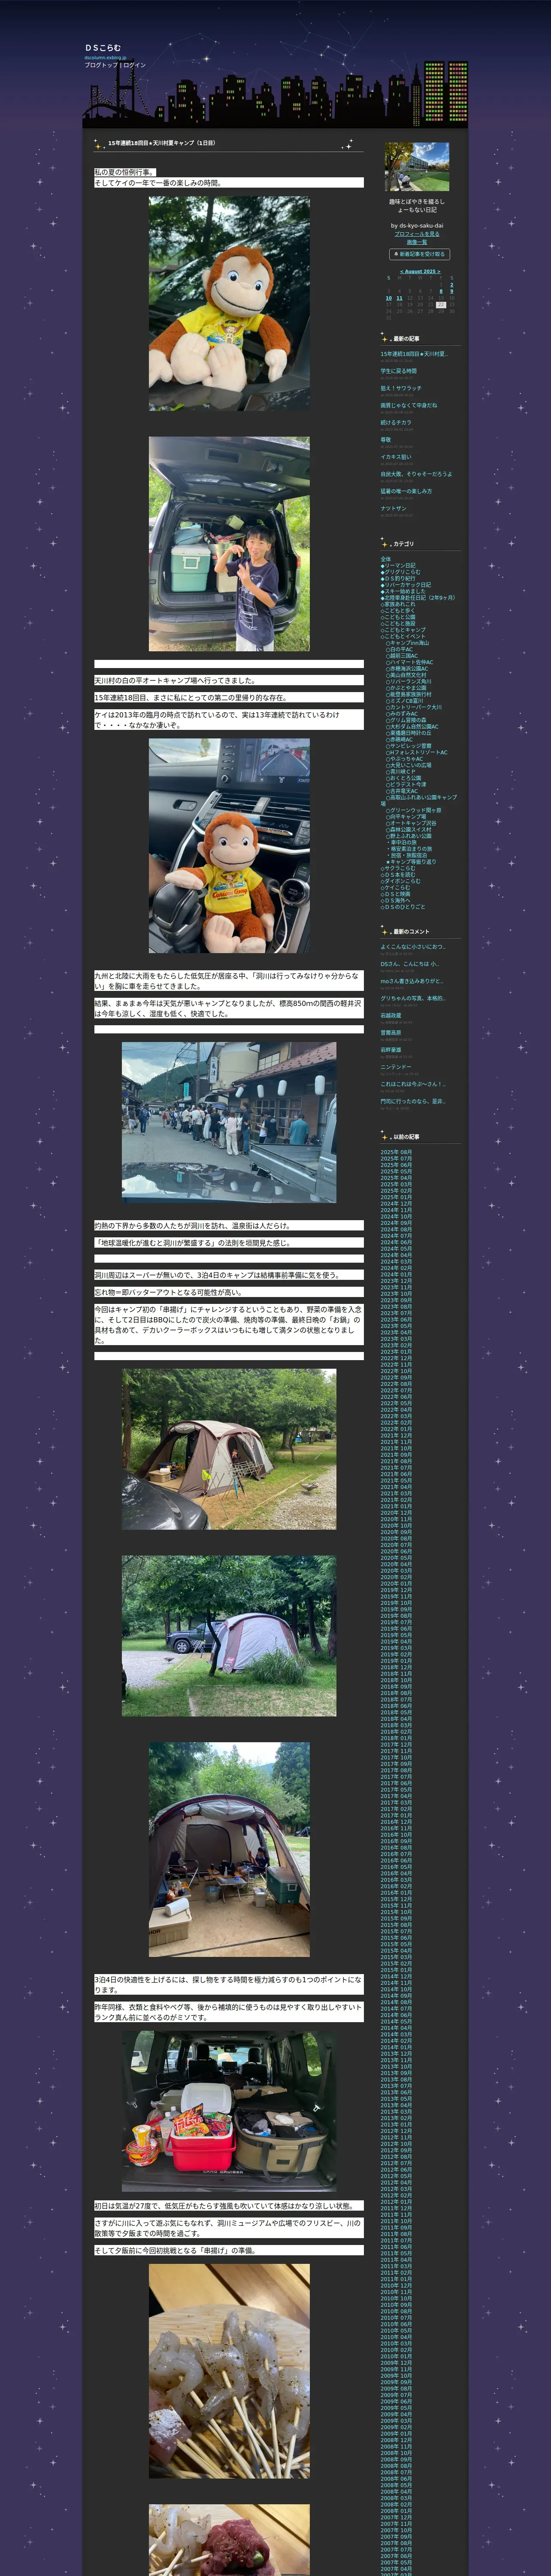Select calendar date 2 in August 2025

pyautogui.click(x=451, y=285)
